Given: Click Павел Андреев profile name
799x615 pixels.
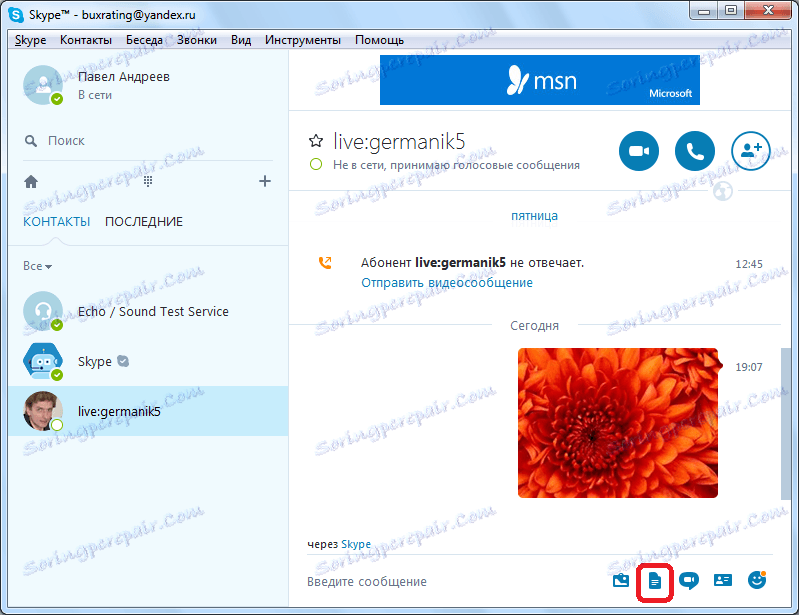Looking at the screenshot, I should click(123, 76).
